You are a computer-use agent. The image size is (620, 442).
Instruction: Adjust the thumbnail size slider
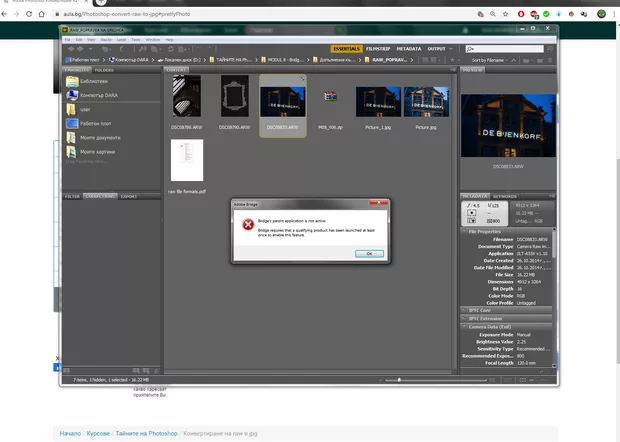point(400,380)
